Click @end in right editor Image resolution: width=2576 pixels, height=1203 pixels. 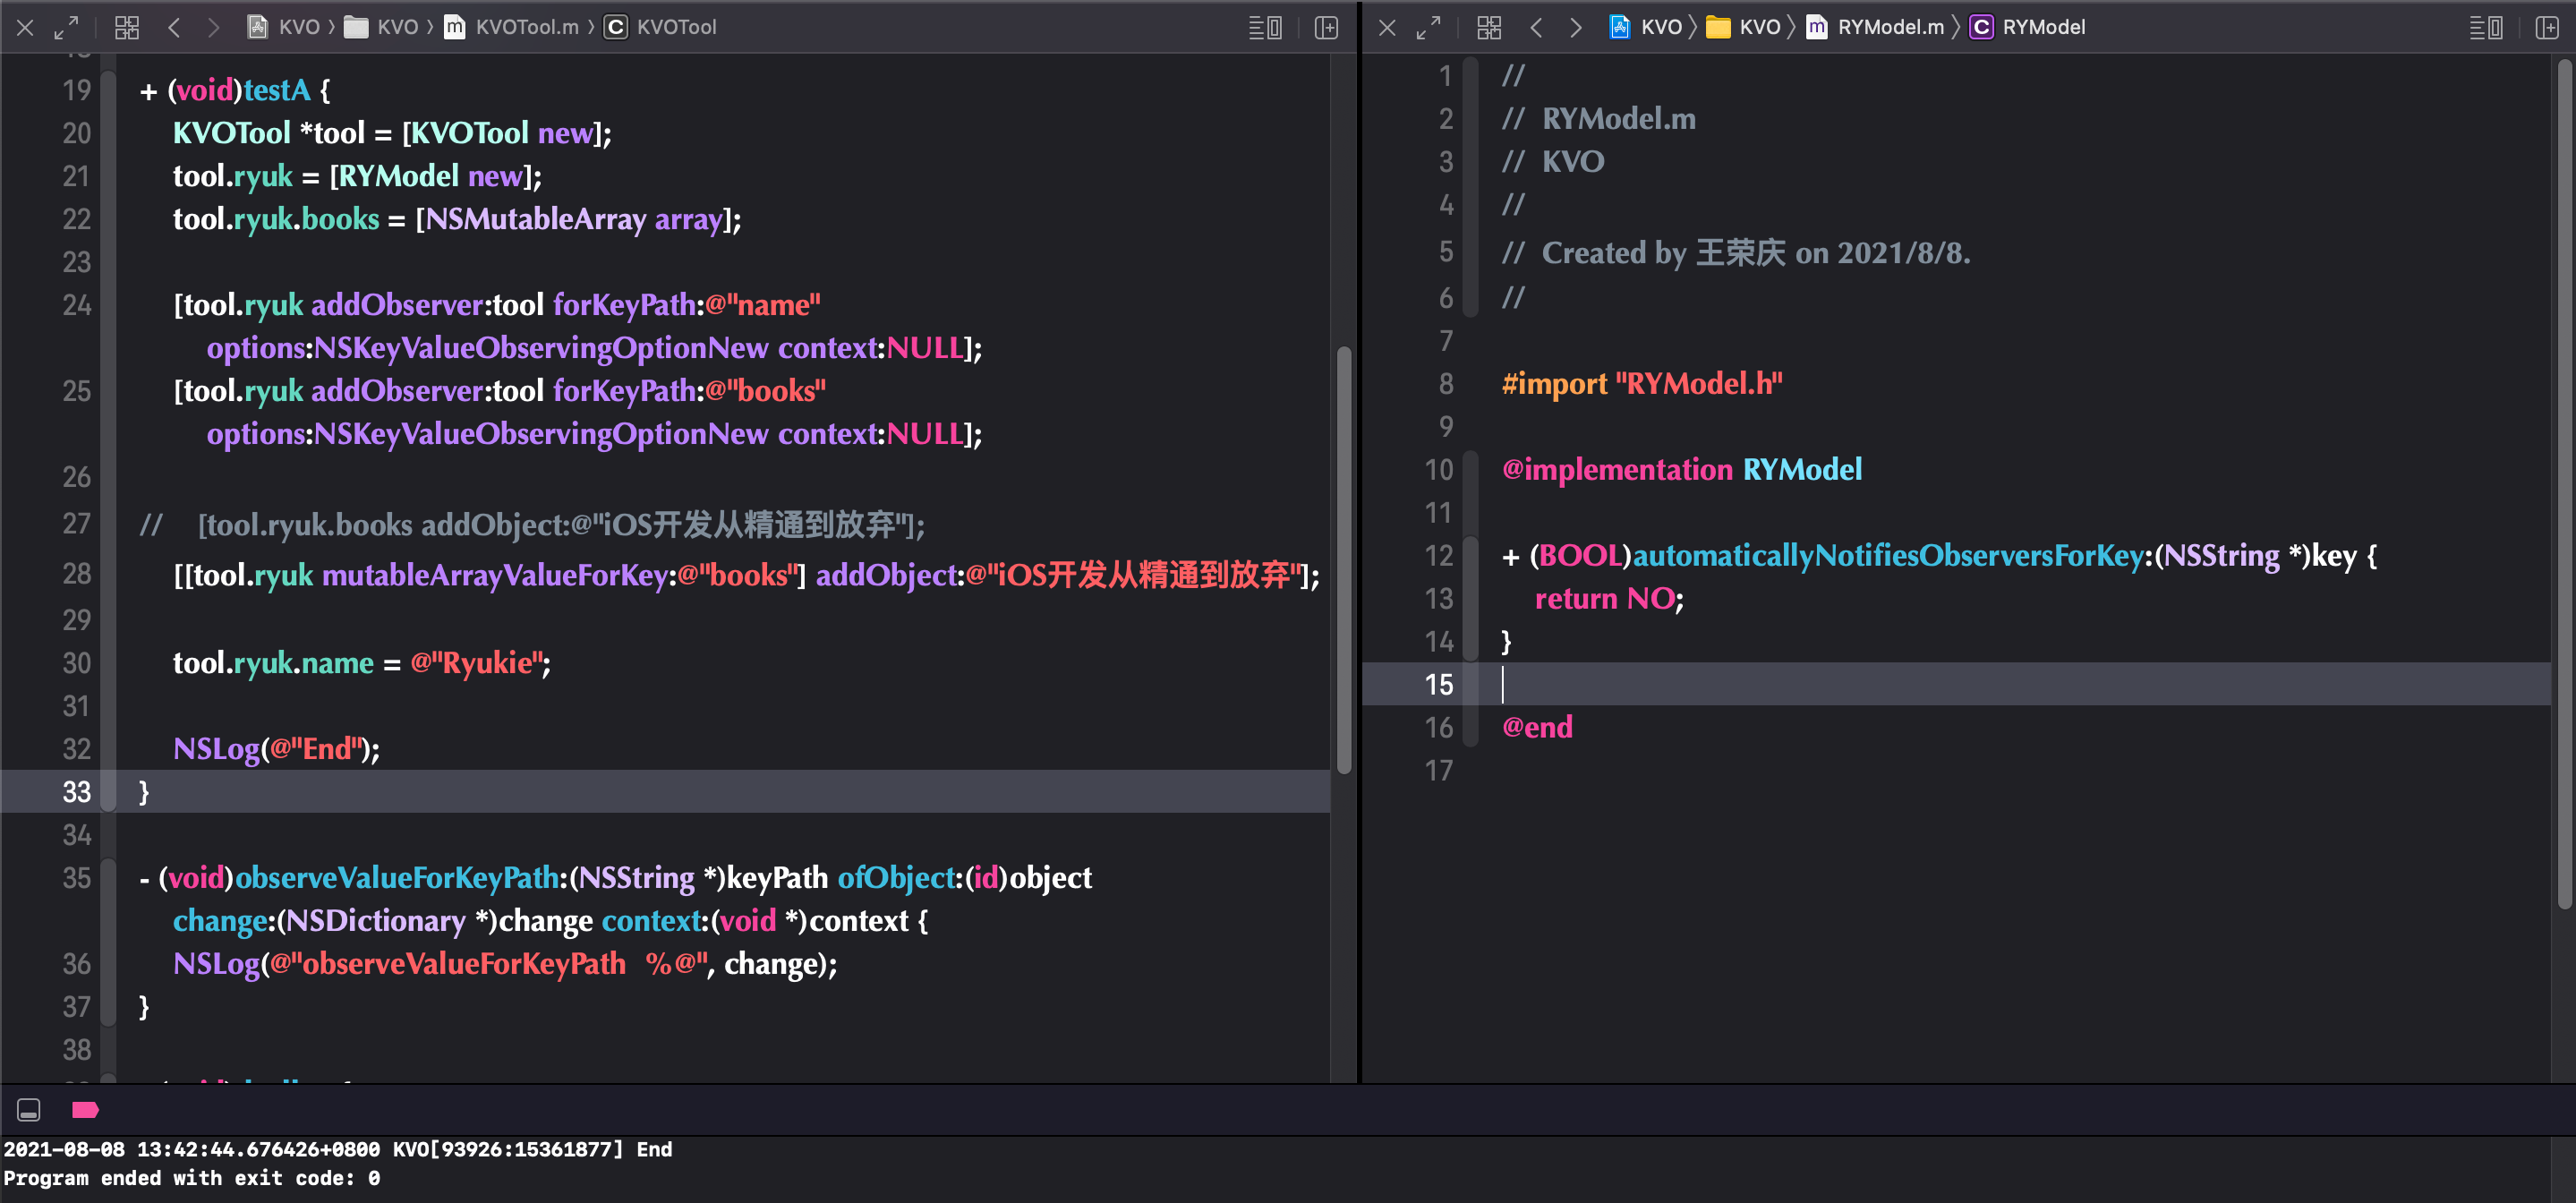(1537, 727)
